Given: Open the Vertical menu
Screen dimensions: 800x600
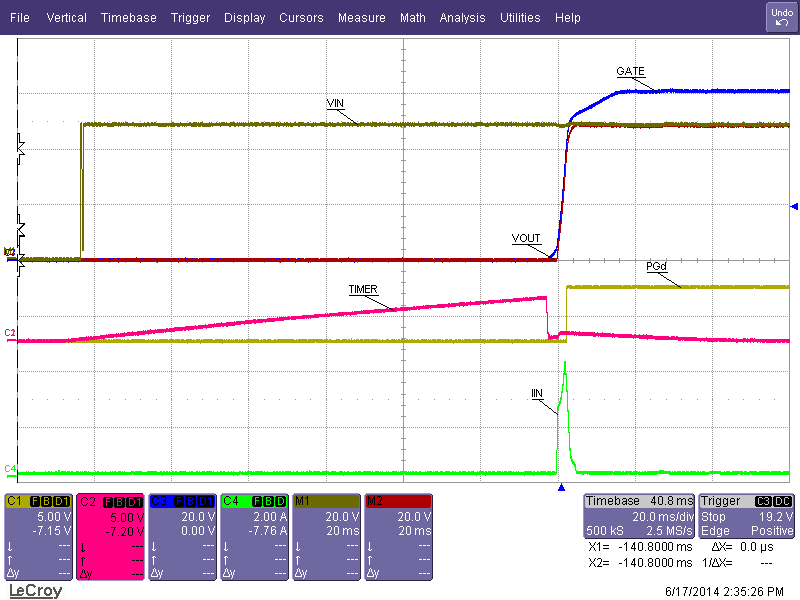Looking at the screenshot, I should [66, 18].
